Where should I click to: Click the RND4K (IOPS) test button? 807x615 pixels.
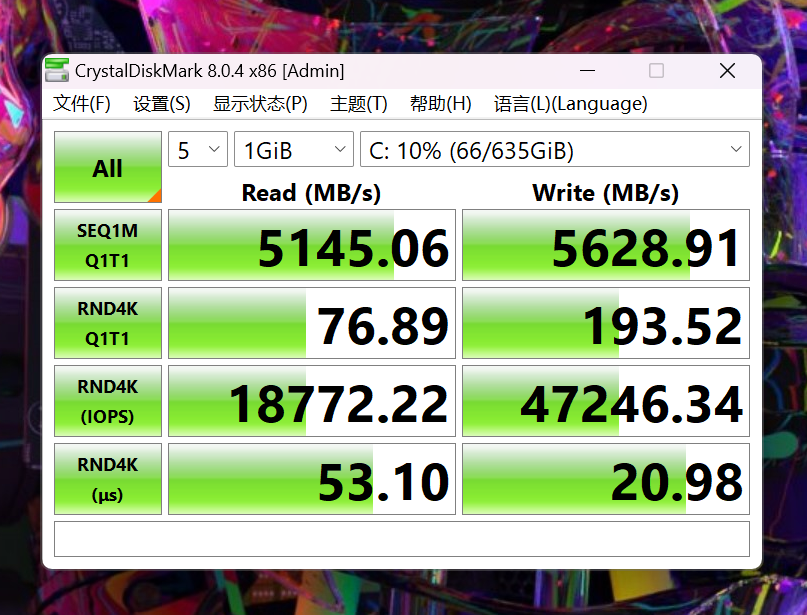click(x=108, y=401)
